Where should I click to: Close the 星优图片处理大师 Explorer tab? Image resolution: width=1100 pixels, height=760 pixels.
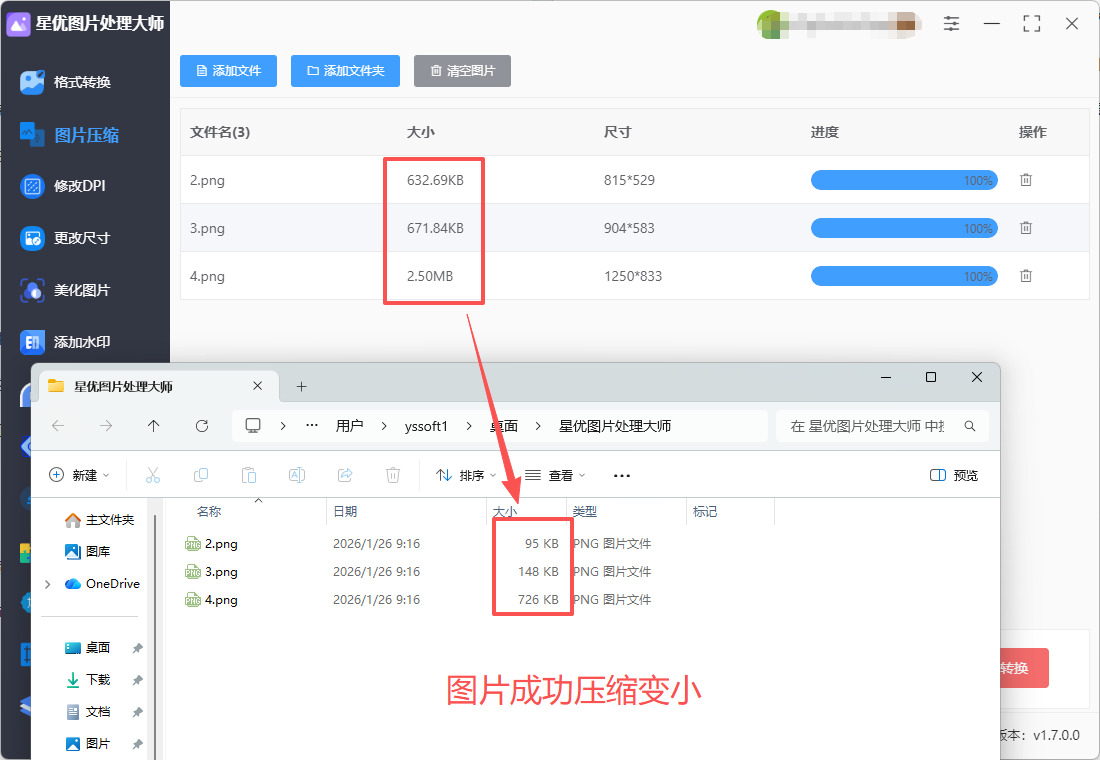point(257,386)
